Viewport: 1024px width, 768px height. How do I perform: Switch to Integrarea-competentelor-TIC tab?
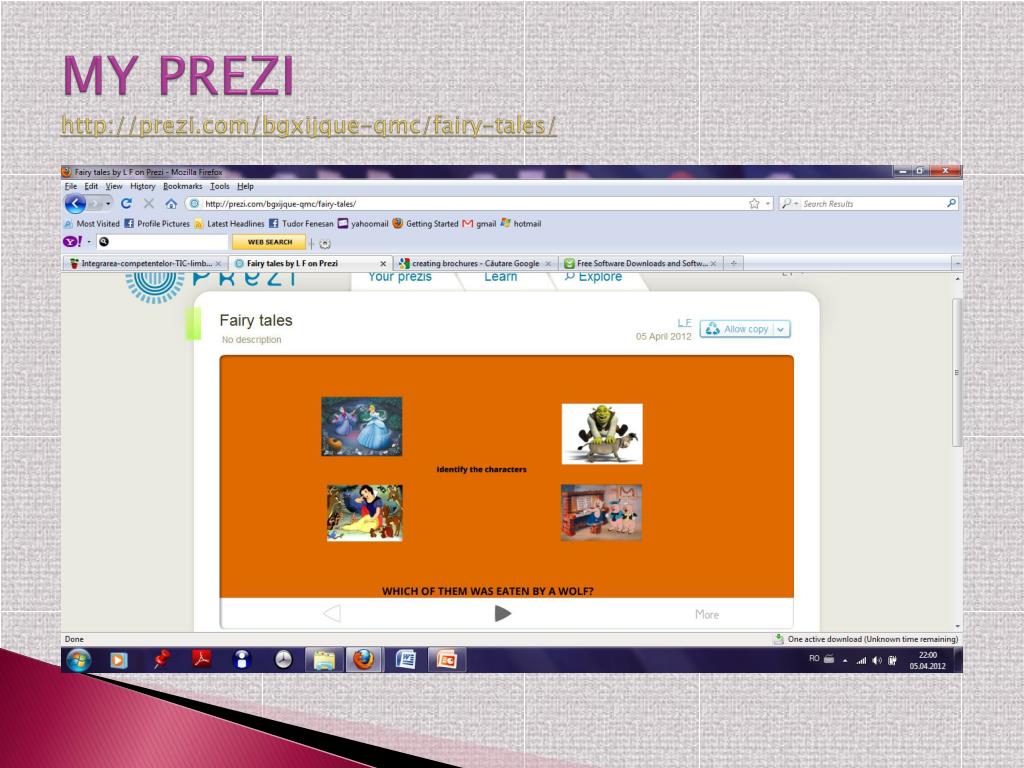(x=146, y=263)
